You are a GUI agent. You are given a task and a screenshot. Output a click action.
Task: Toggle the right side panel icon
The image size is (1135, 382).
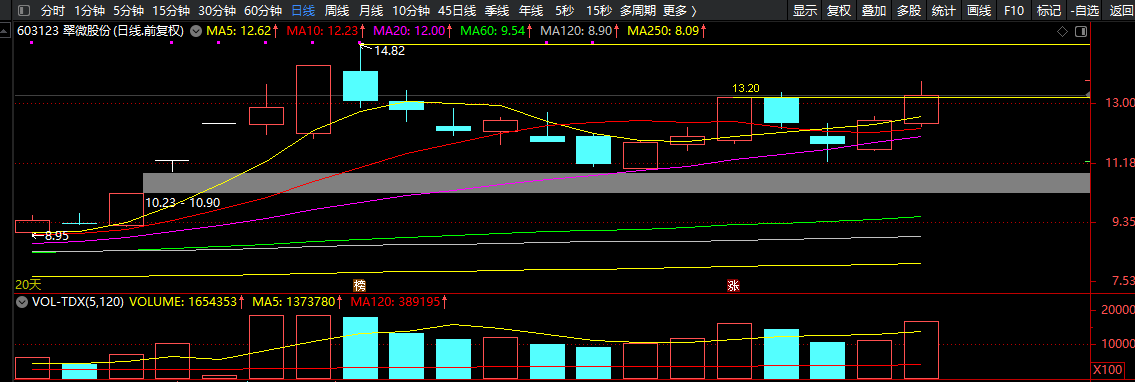pos(1081,32)
